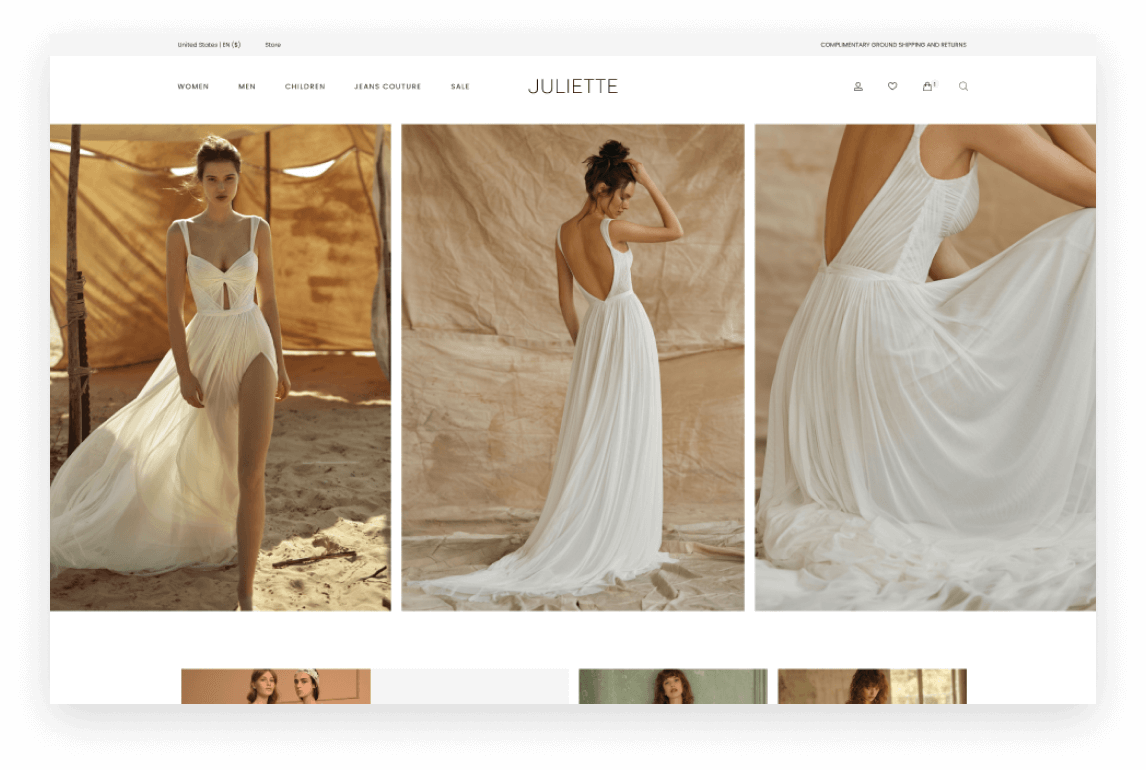1146x770 pixels.
Task: Click the search magnifier icon
Action: 963,87
